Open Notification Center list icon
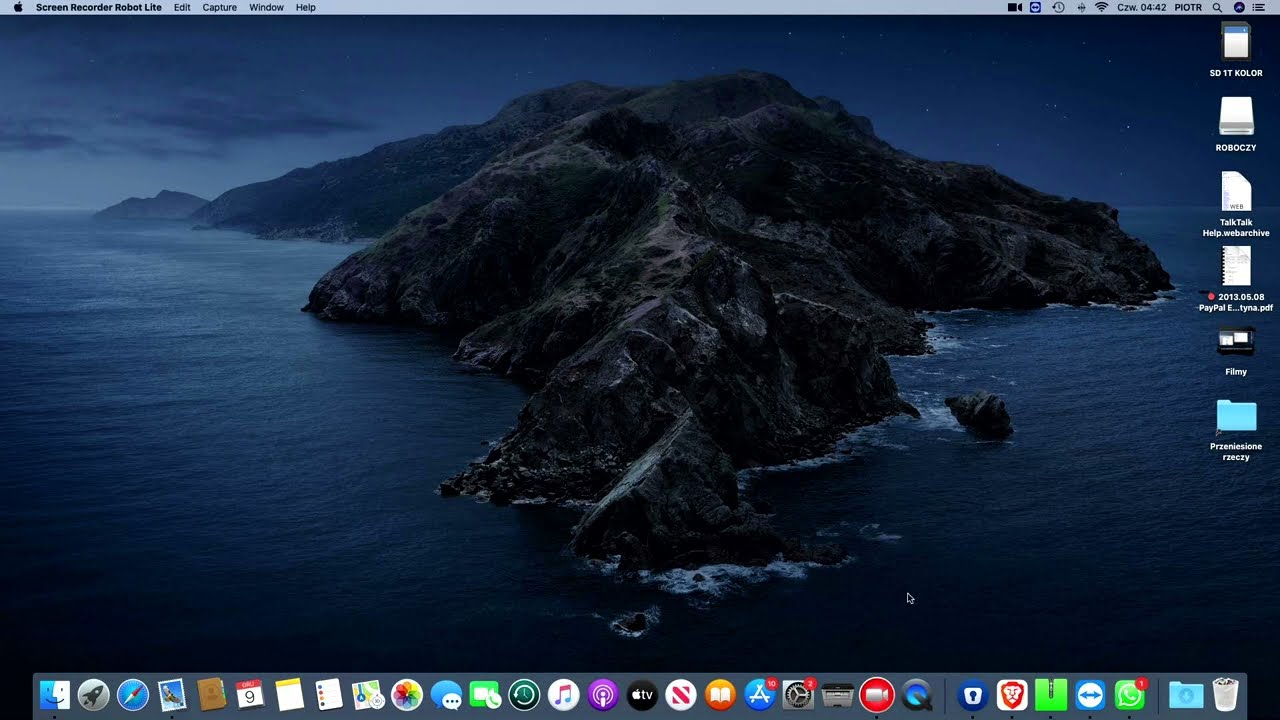The width and height of the screenshot is (1280, 720). (x=1259, y=7)
